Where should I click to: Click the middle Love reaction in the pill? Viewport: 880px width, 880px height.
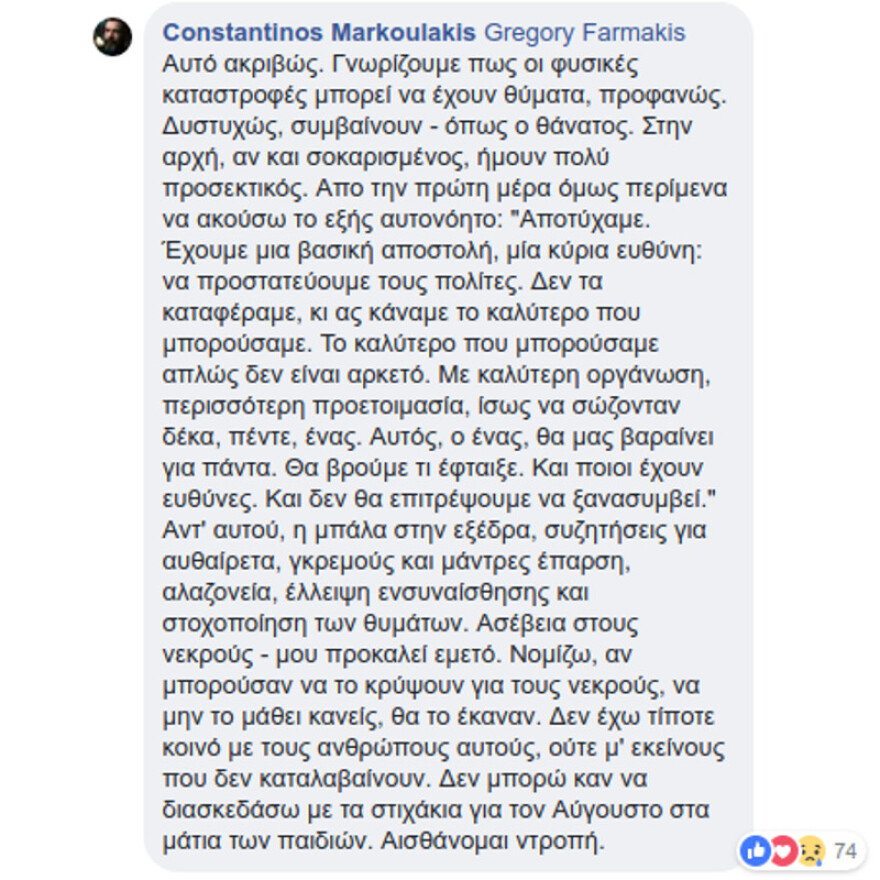(782, 850)
